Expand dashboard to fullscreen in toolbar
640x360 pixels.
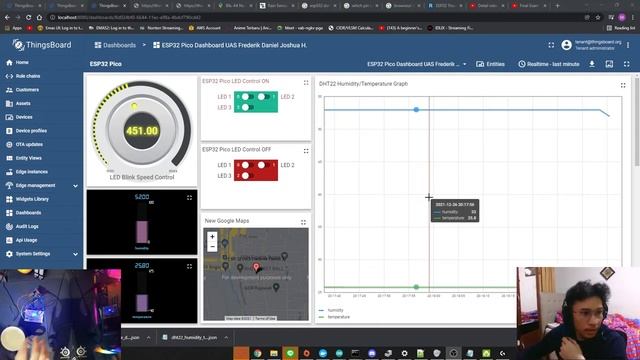(x=627, y=64)
